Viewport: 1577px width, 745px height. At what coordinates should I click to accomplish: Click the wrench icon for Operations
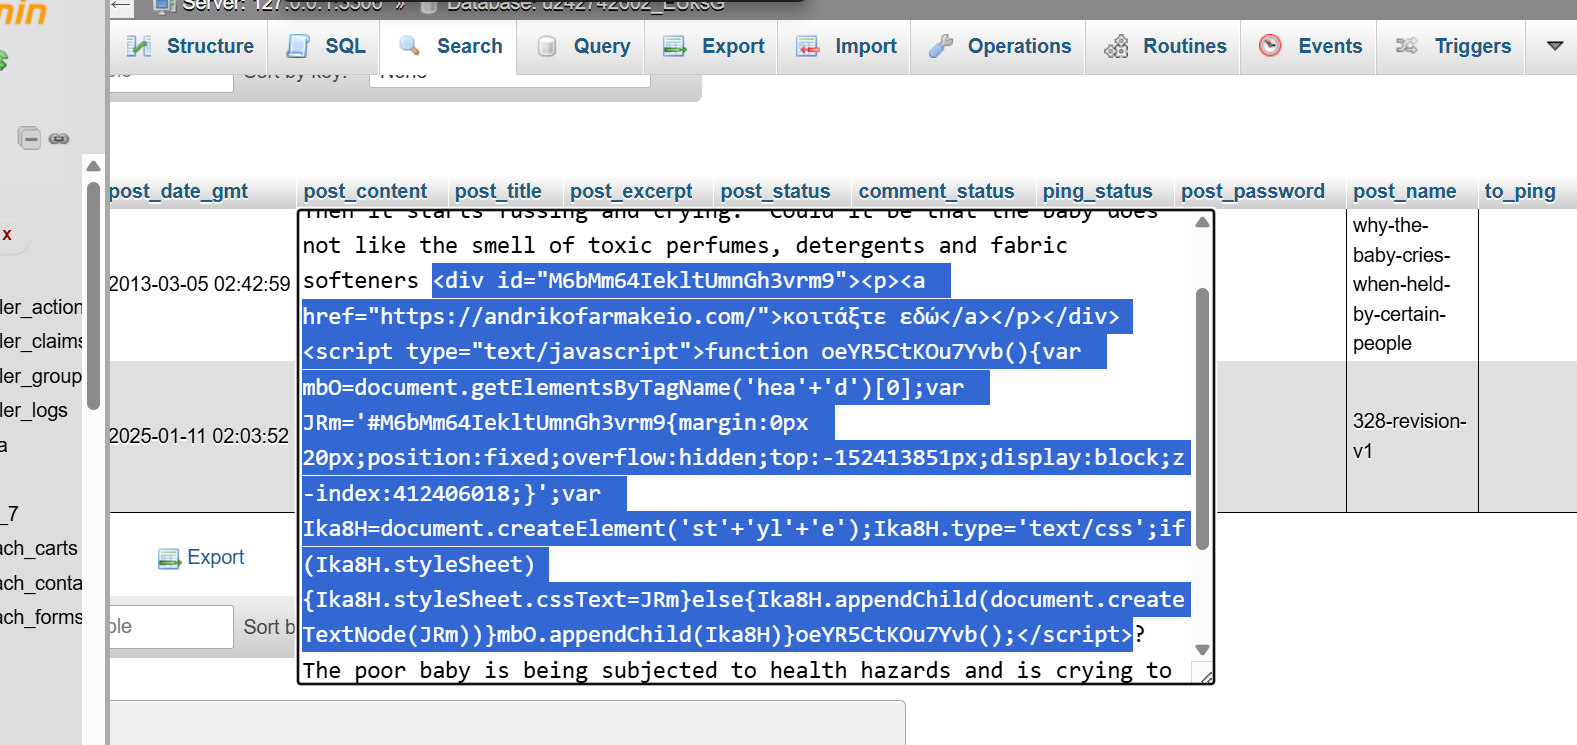pos(940,46)
